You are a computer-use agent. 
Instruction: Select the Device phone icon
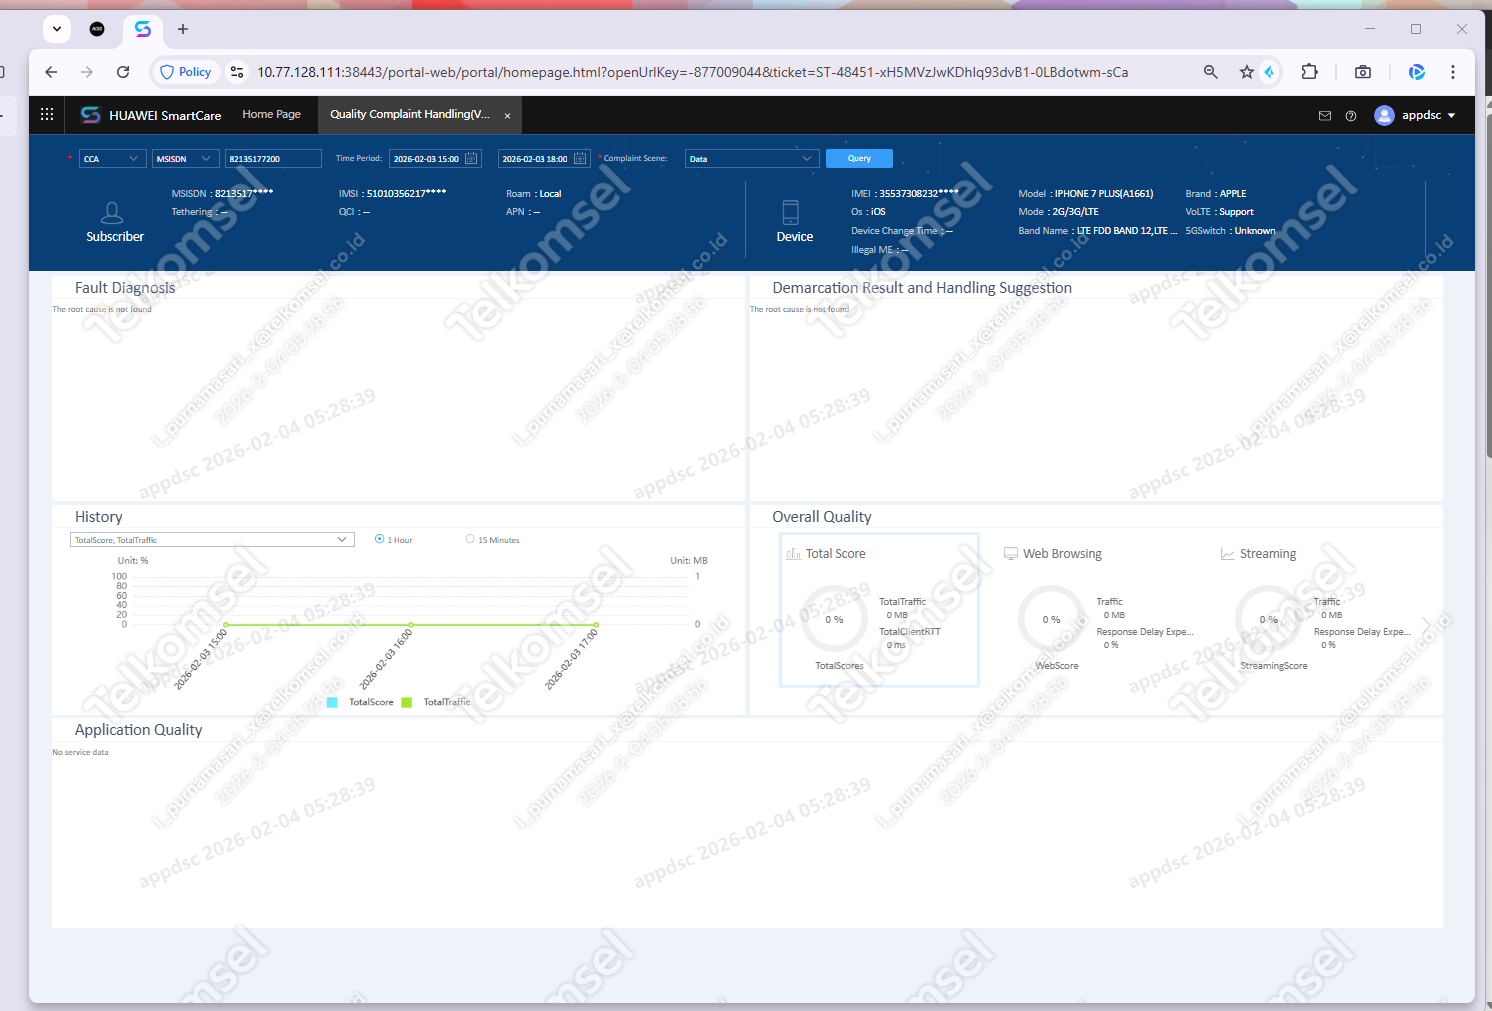(x=790, y=212)
